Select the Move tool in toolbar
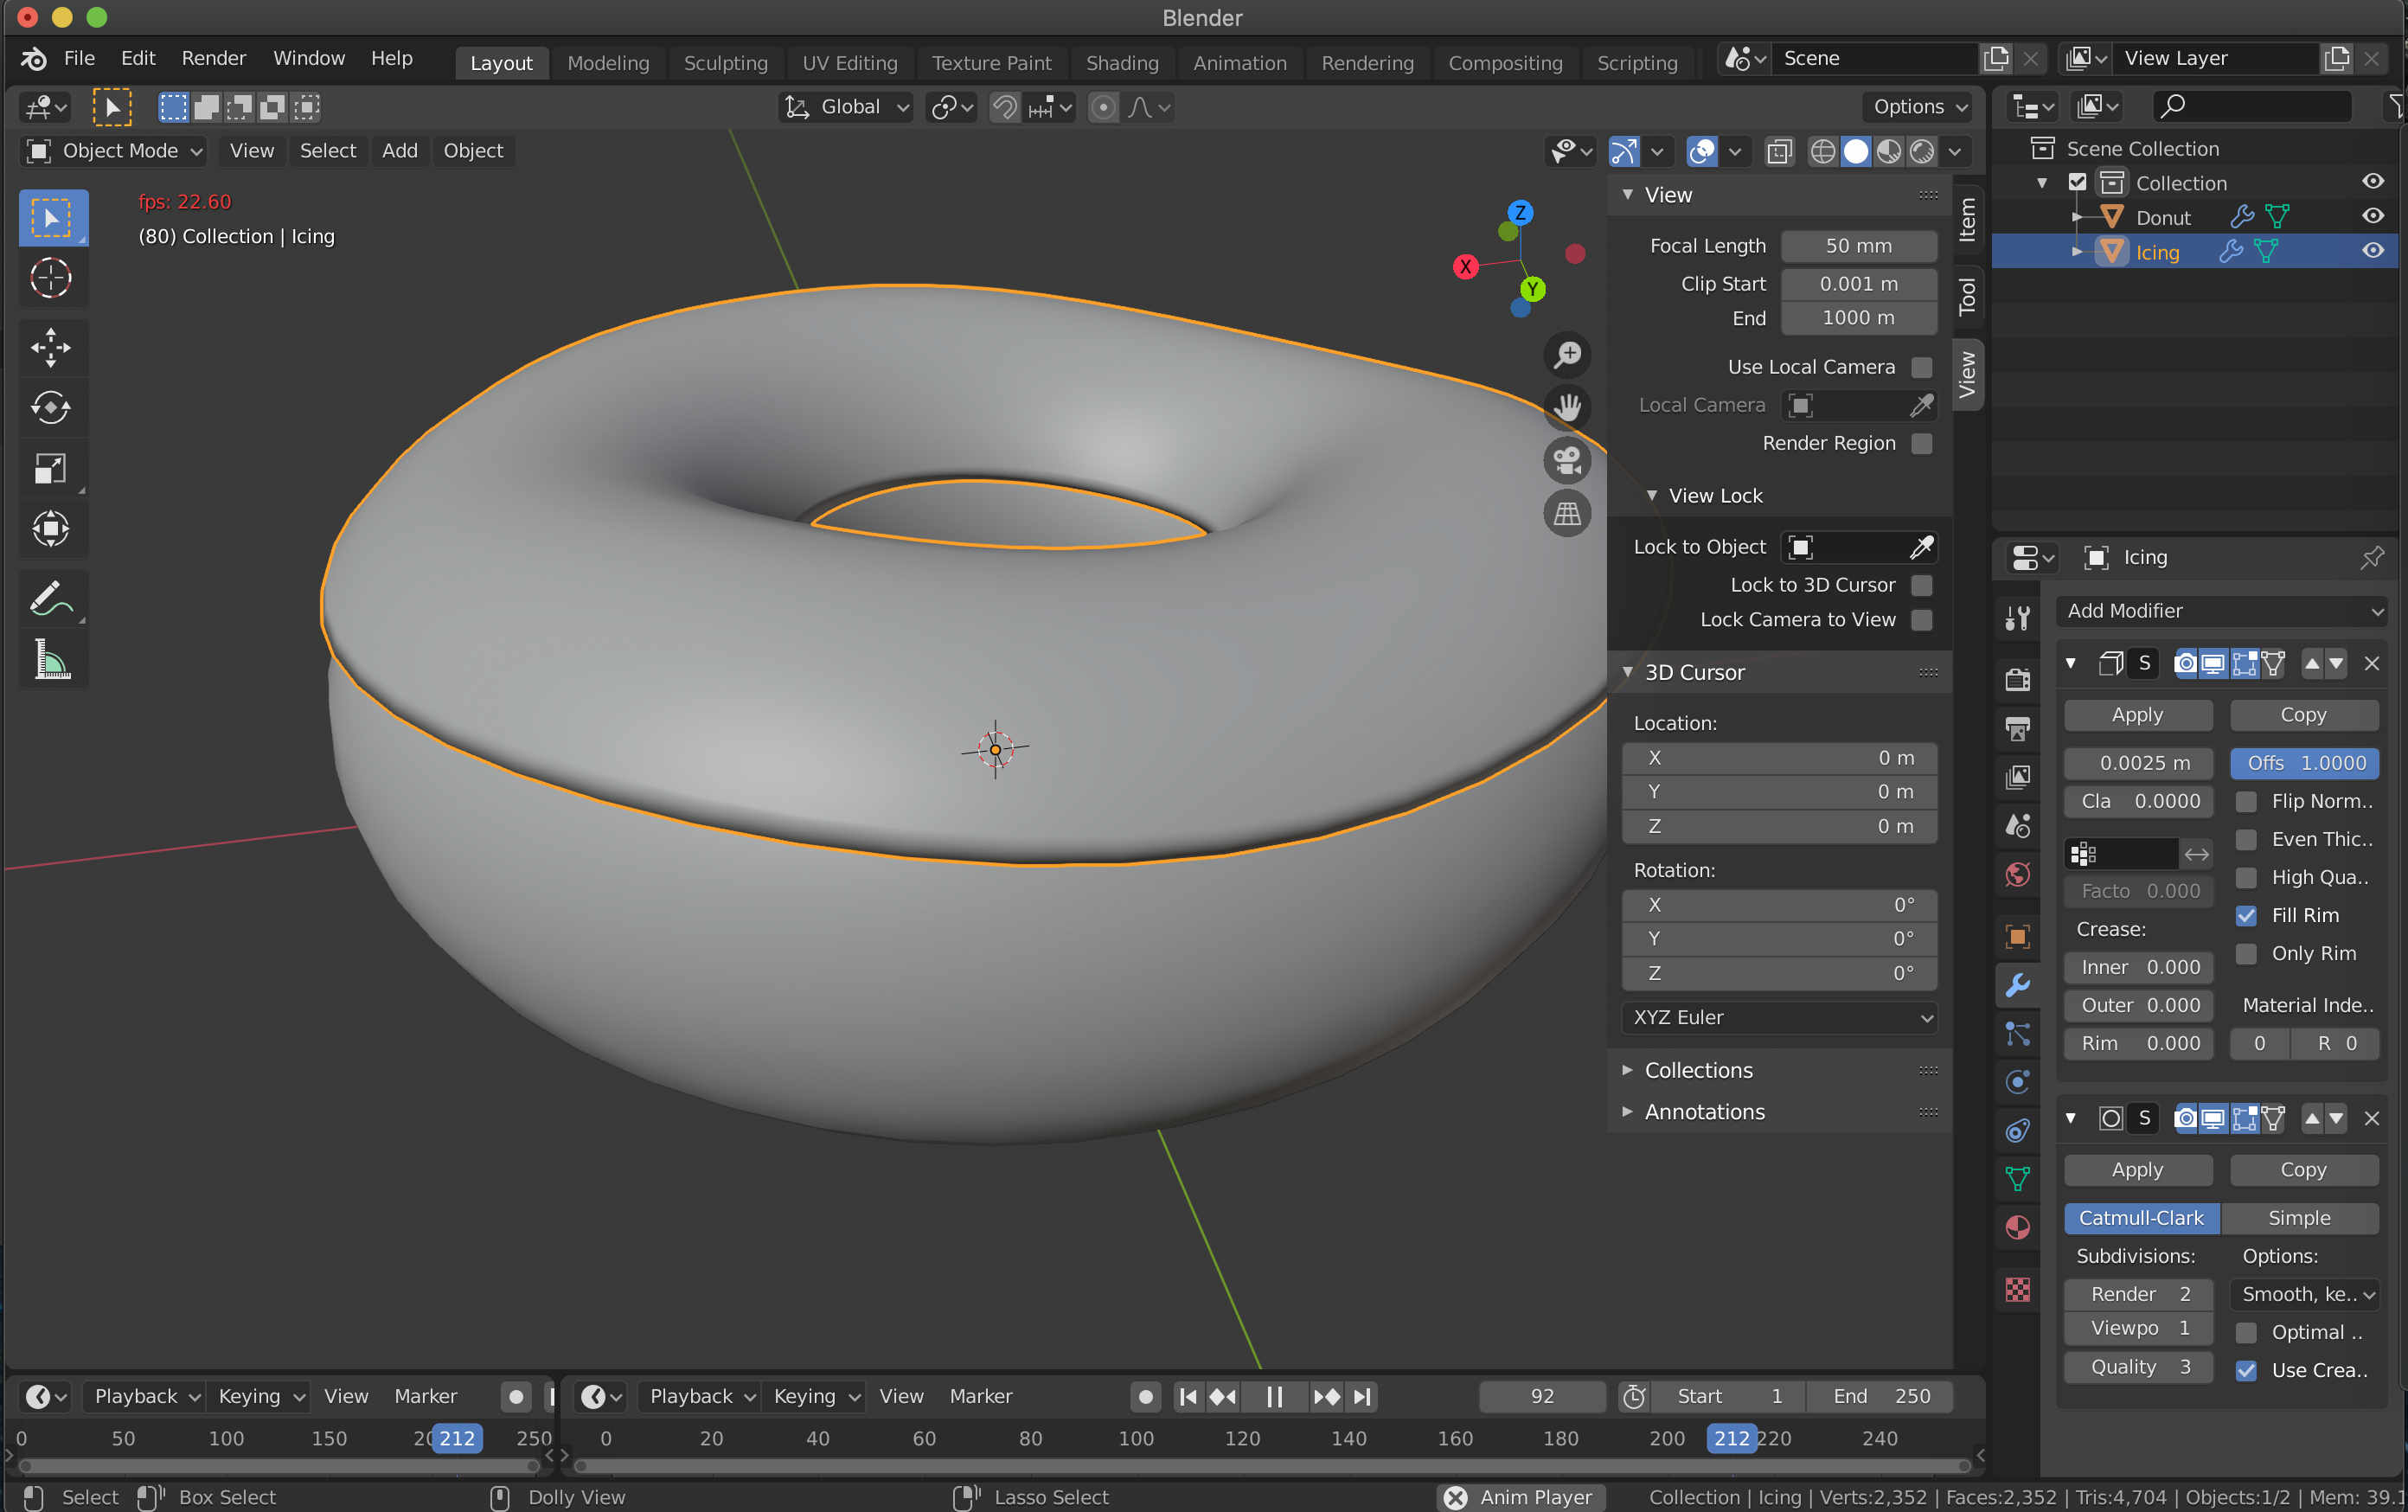This screenshot has width=2408, height=1512. click(x=51, y=347)
